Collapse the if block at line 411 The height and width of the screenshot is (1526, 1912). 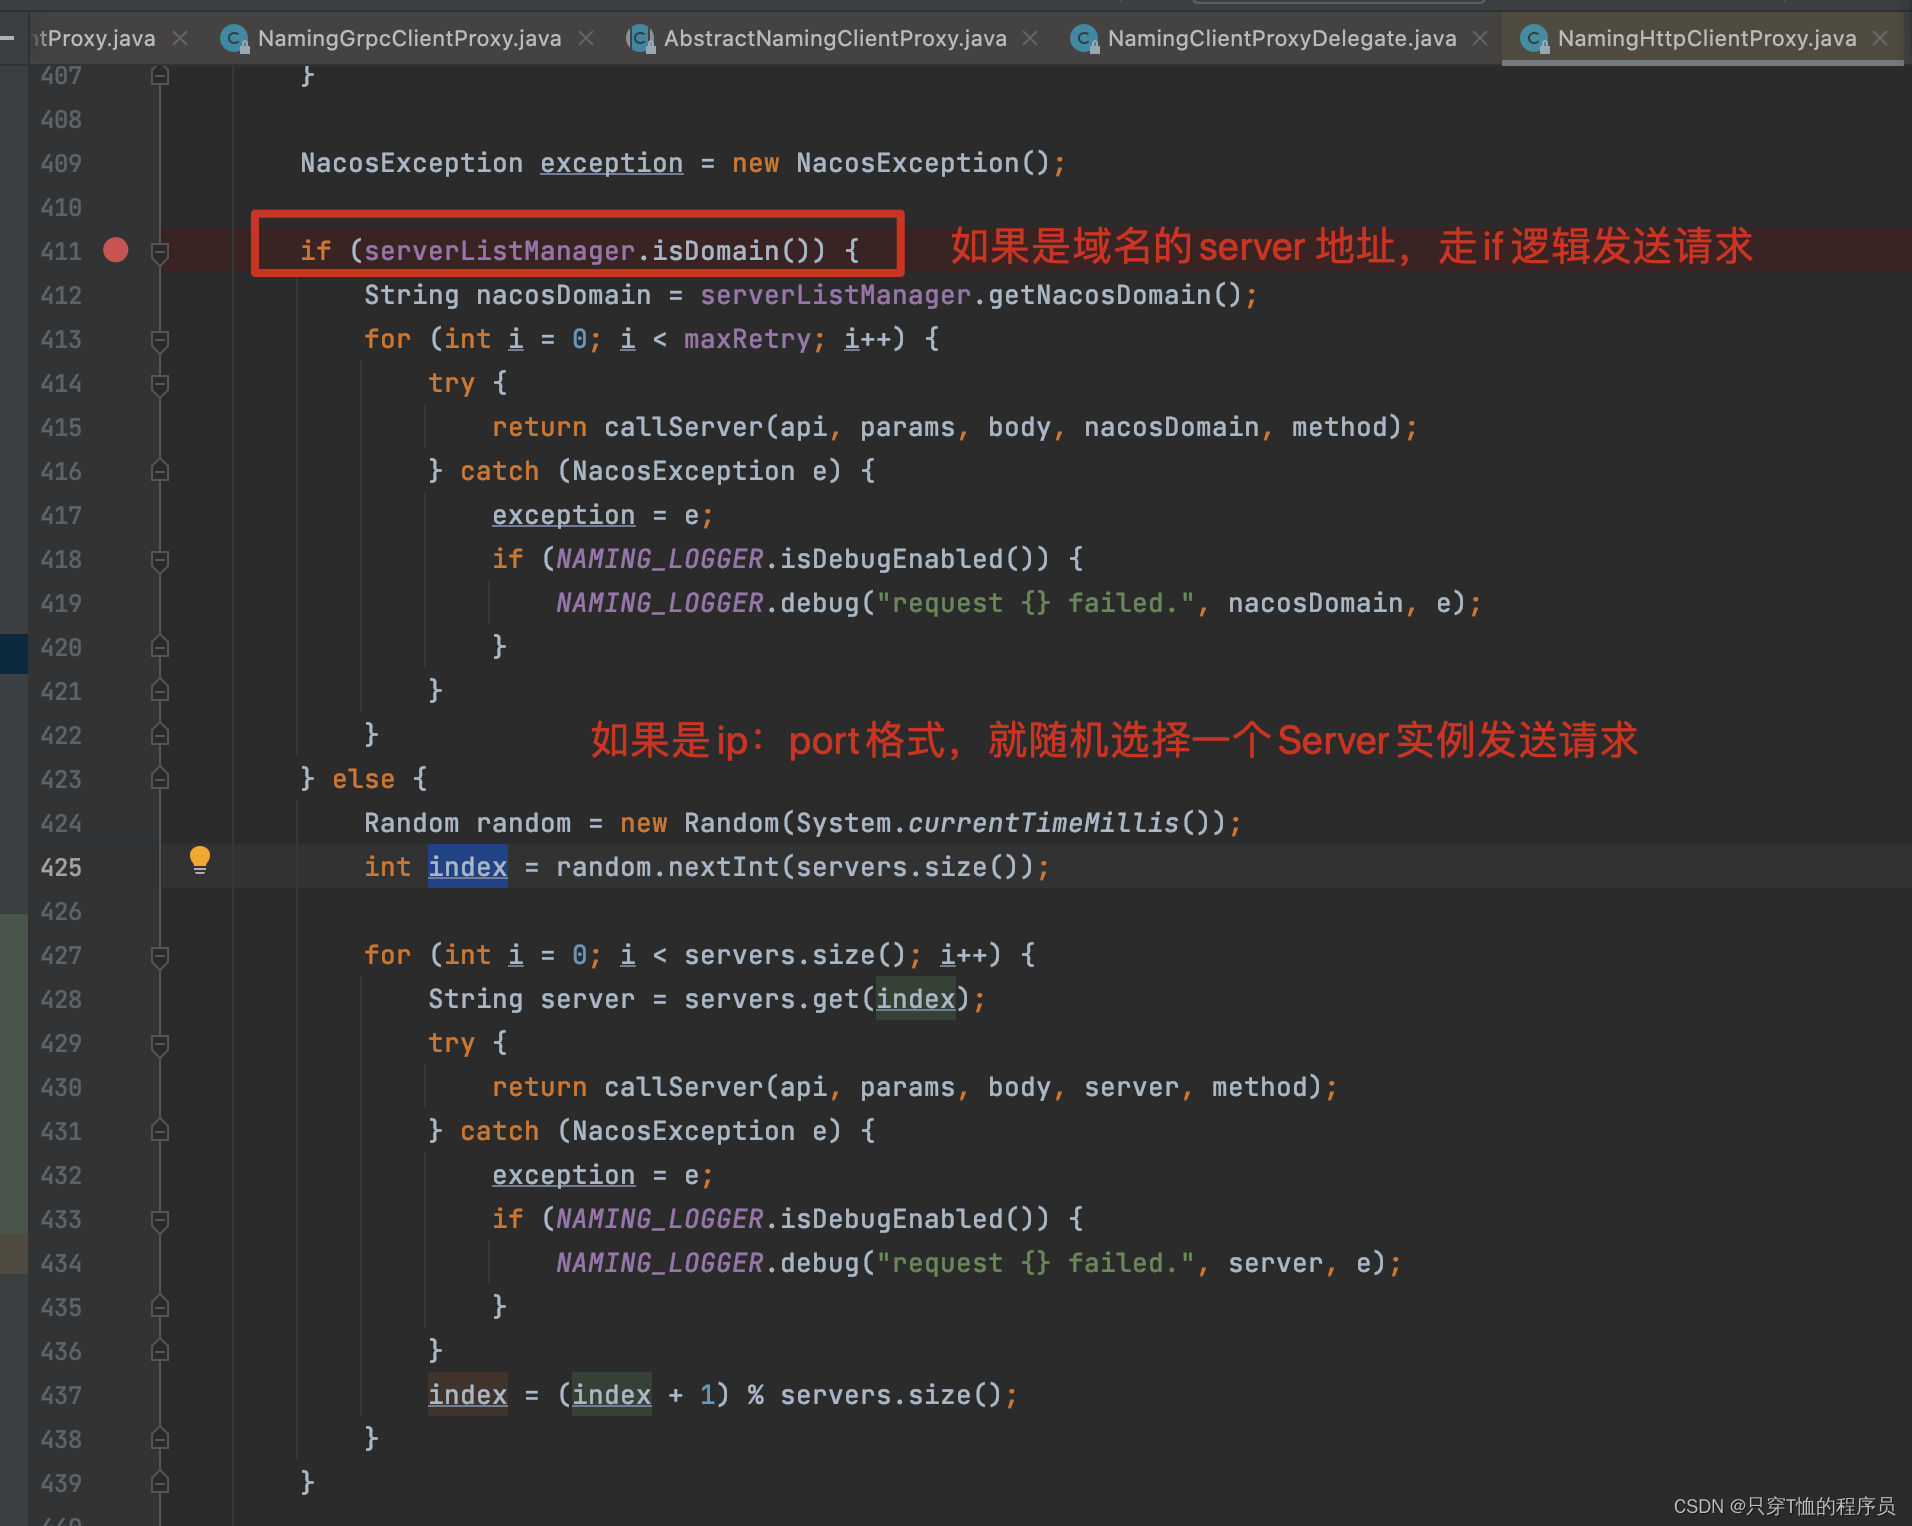coord(160,252)
